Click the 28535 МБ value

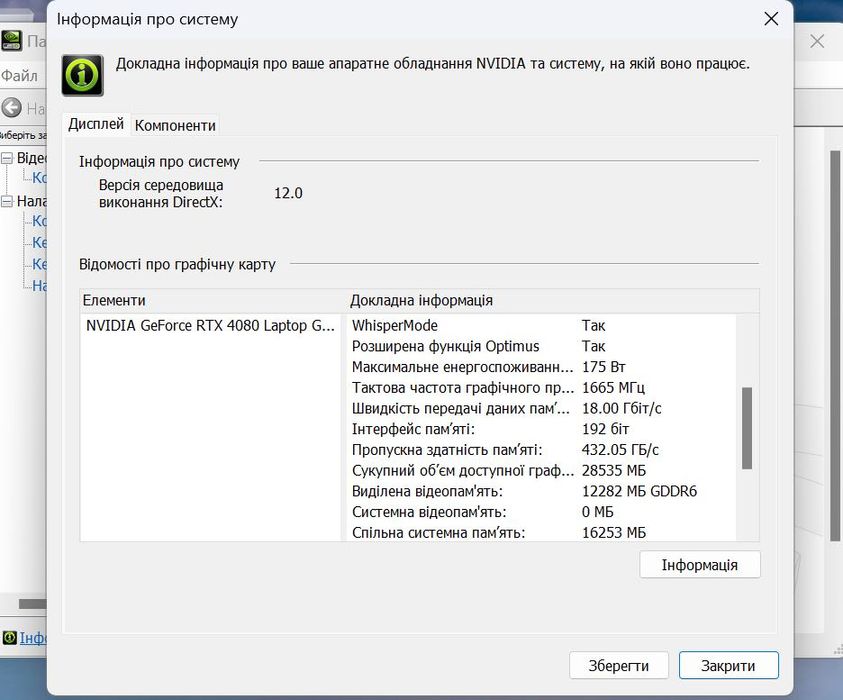pos(614,470)
